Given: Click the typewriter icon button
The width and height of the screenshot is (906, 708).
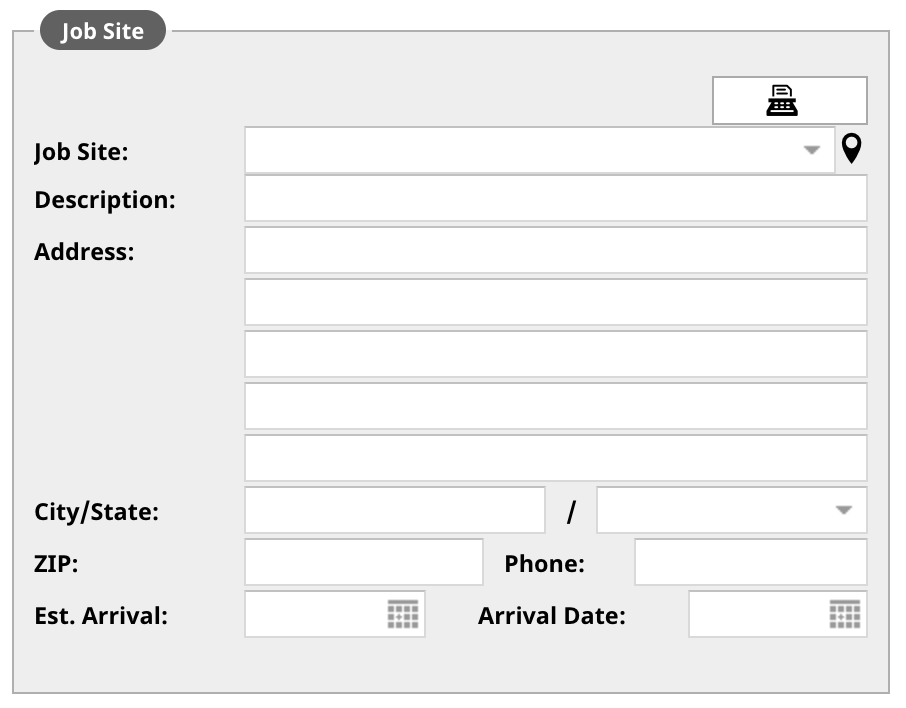Looking at the screenshot, I should tap(789, 101).
